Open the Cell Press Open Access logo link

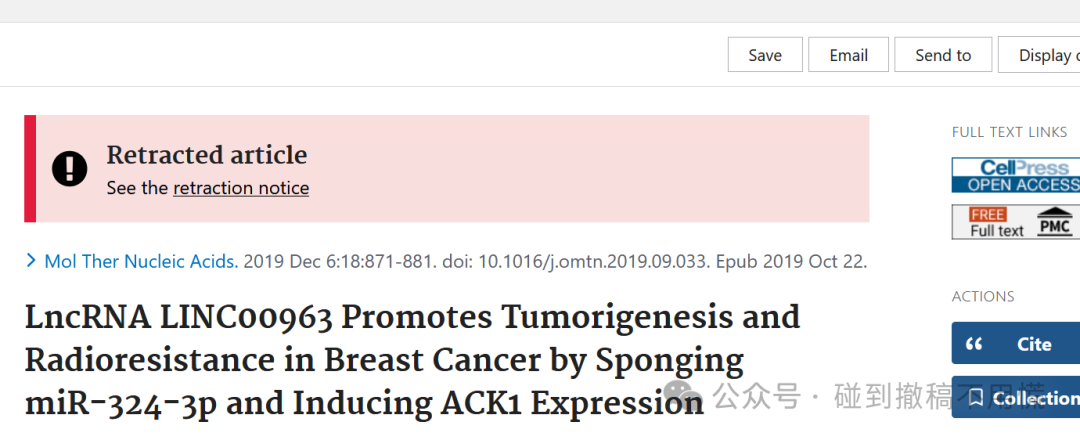click(1016, 176)
